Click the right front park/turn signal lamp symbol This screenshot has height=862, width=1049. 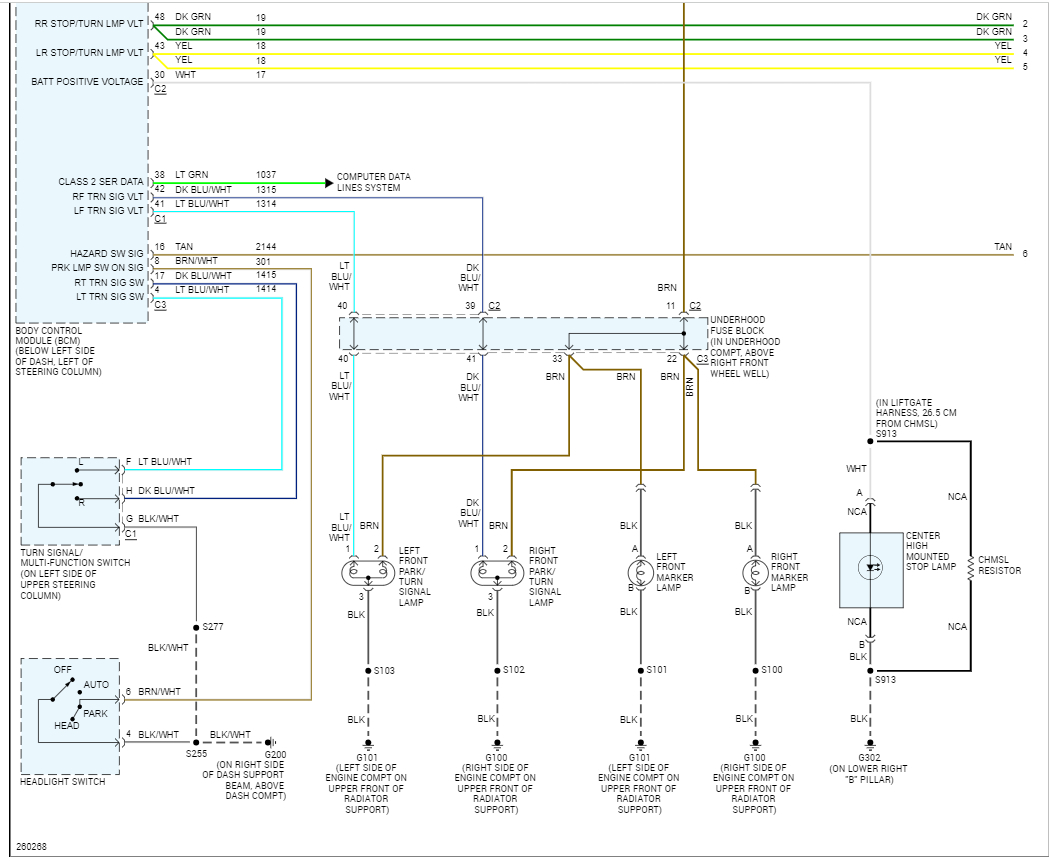click(x=496, y=574)
